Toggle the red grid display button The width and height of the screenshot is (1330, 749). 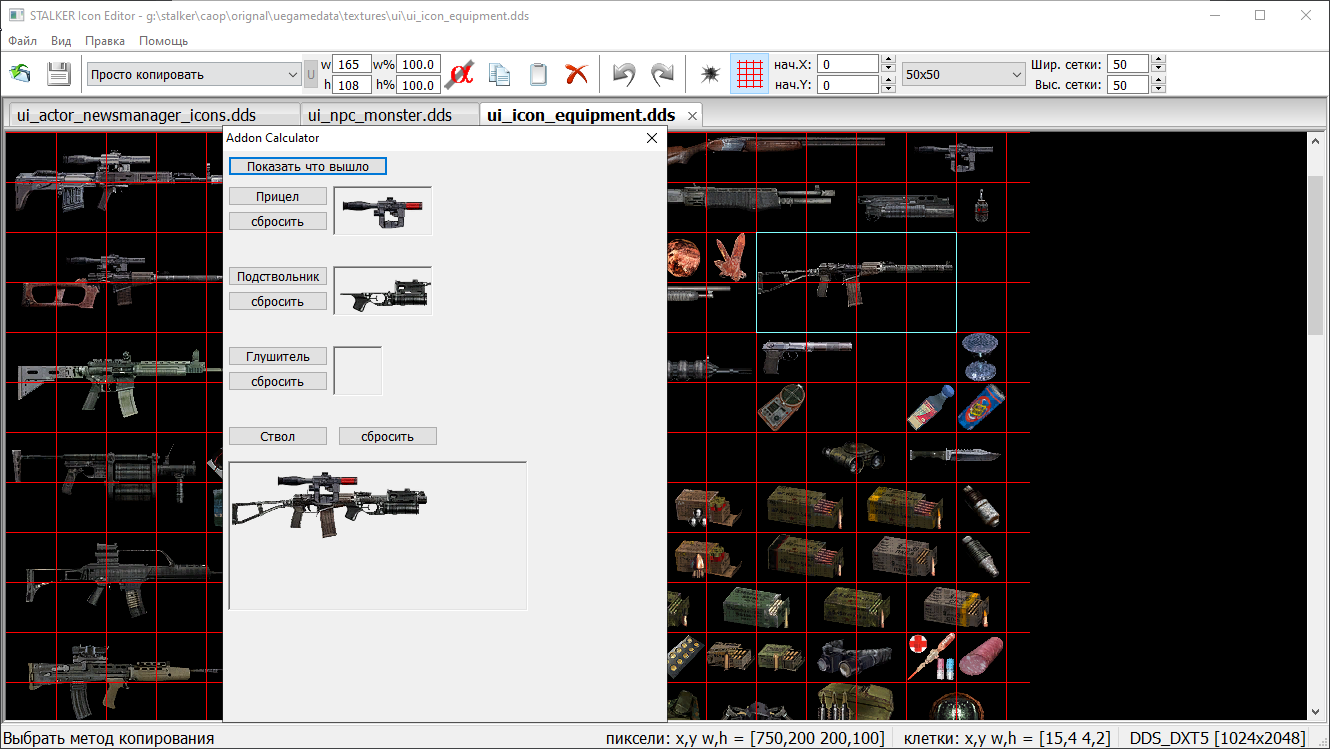(x=749, y=74)
